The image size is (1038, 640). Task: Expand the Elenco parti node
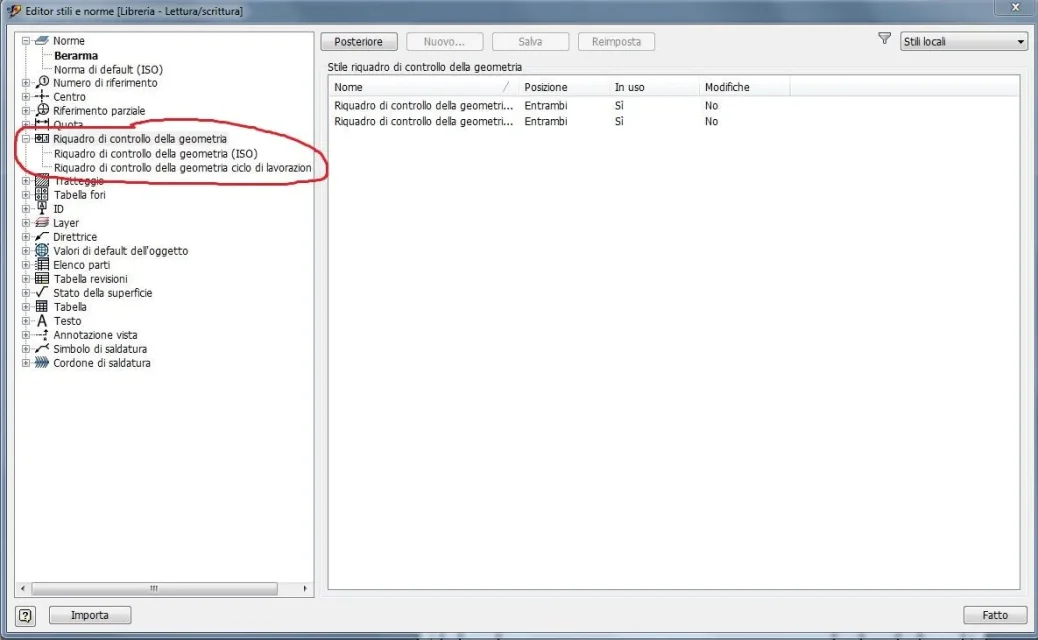pyautogui.click(x=26, y=265)
